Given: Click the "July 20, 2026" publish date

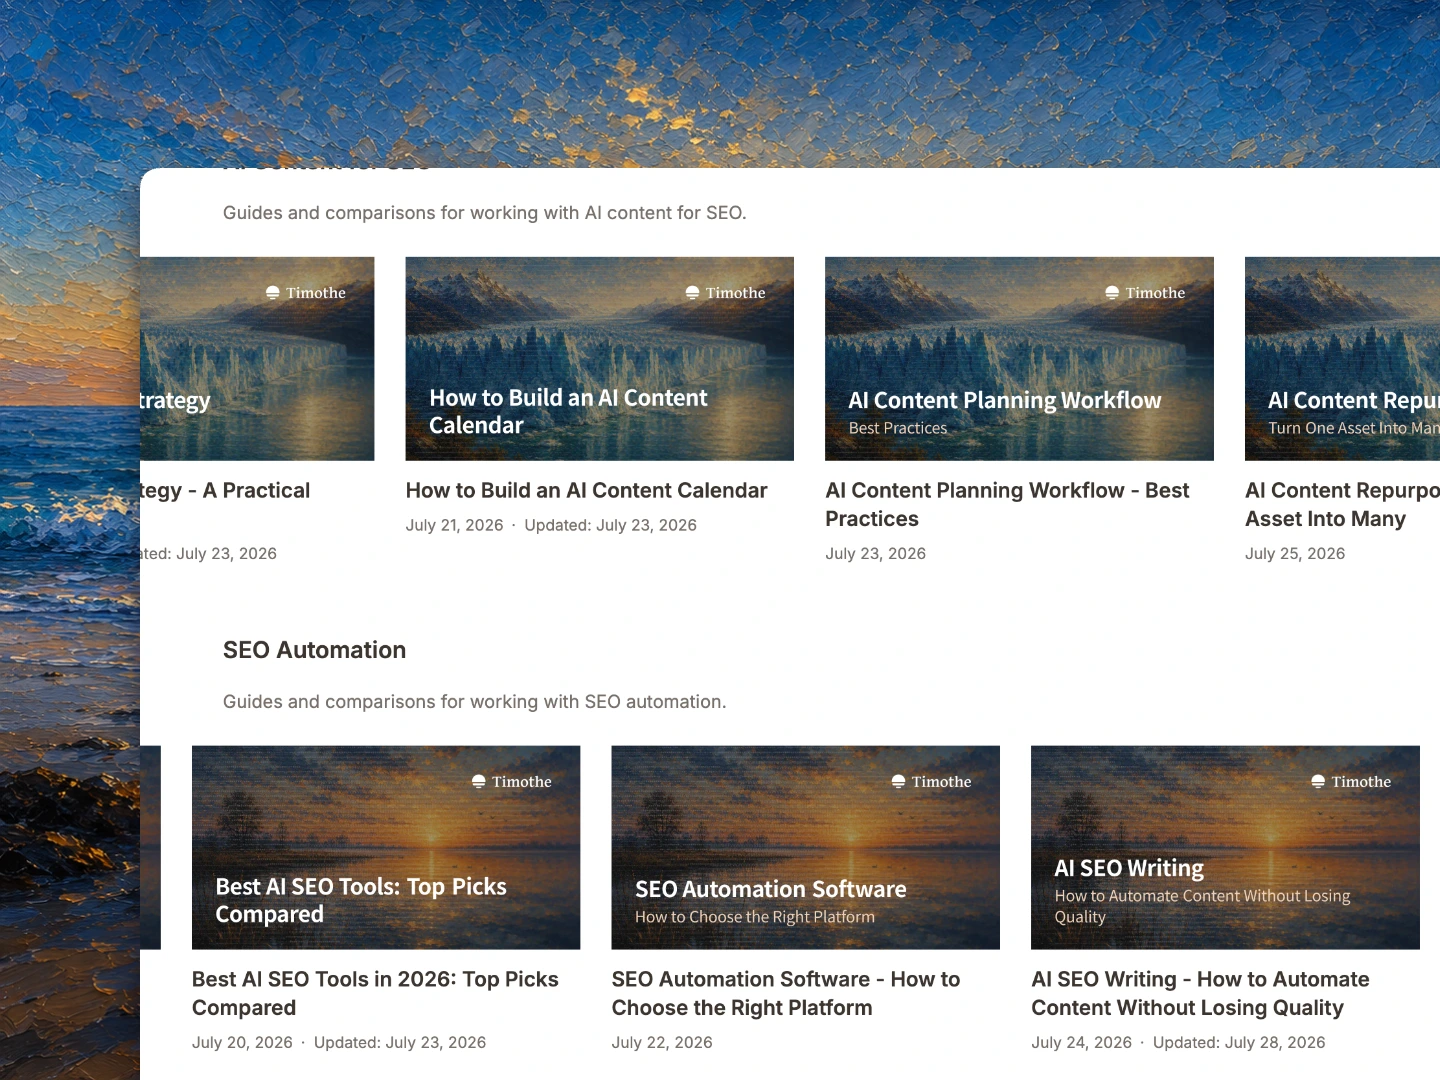Looking at the screenshot, I should click(242, 1043).
